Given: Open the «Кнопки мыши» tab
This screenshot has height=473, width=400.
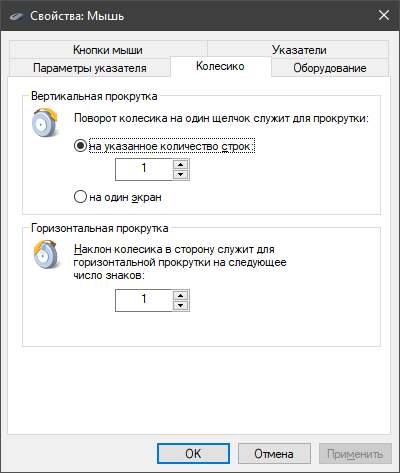Looking at the screenshot, I should (108, 50).
